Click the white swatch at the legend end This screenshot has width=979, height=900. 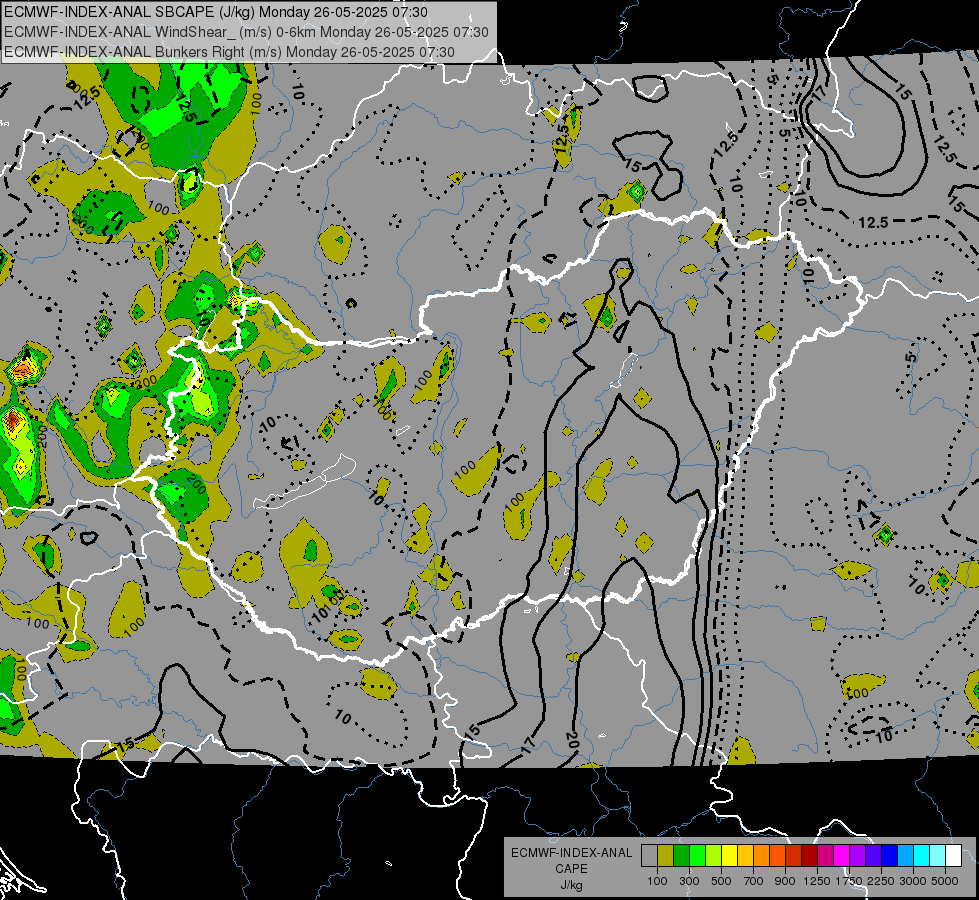(x=953, y=855)
